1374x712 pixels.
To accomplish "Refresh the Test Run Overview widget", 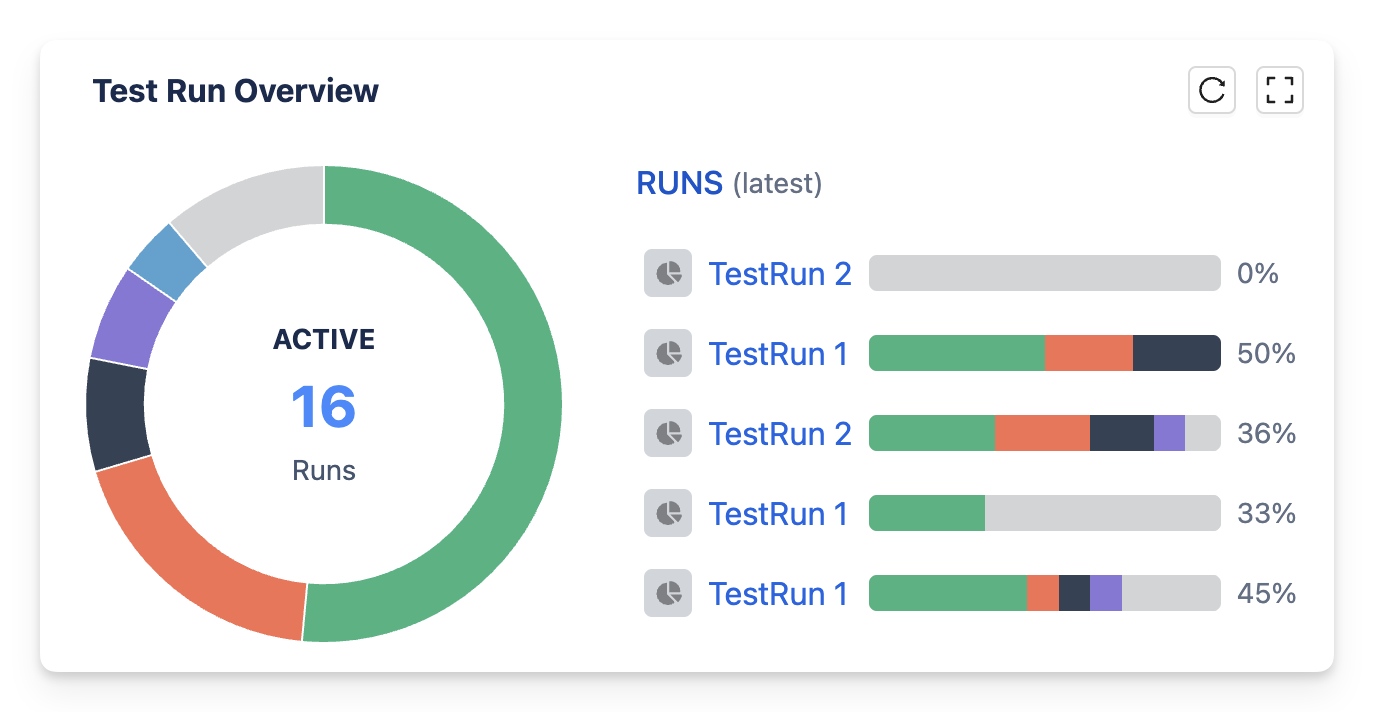I will 1211,90.
